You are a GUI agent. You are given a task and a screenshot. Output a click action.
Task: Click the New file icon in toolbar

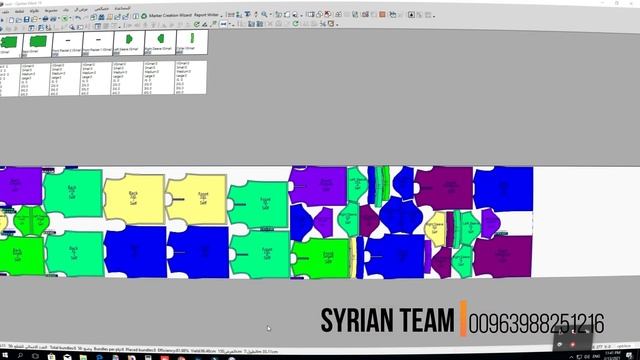point(11,20)
